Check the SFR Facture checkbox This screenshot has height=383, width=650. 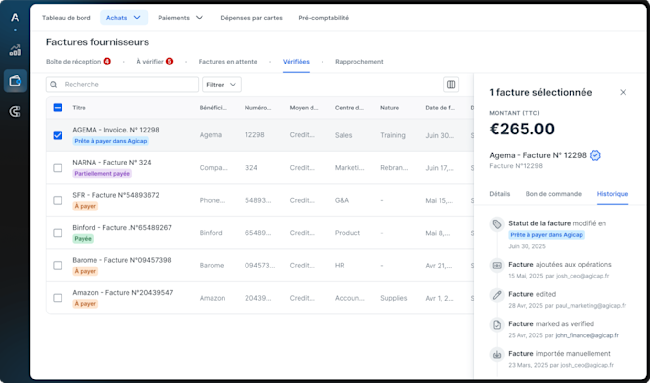tap(58, 200)
